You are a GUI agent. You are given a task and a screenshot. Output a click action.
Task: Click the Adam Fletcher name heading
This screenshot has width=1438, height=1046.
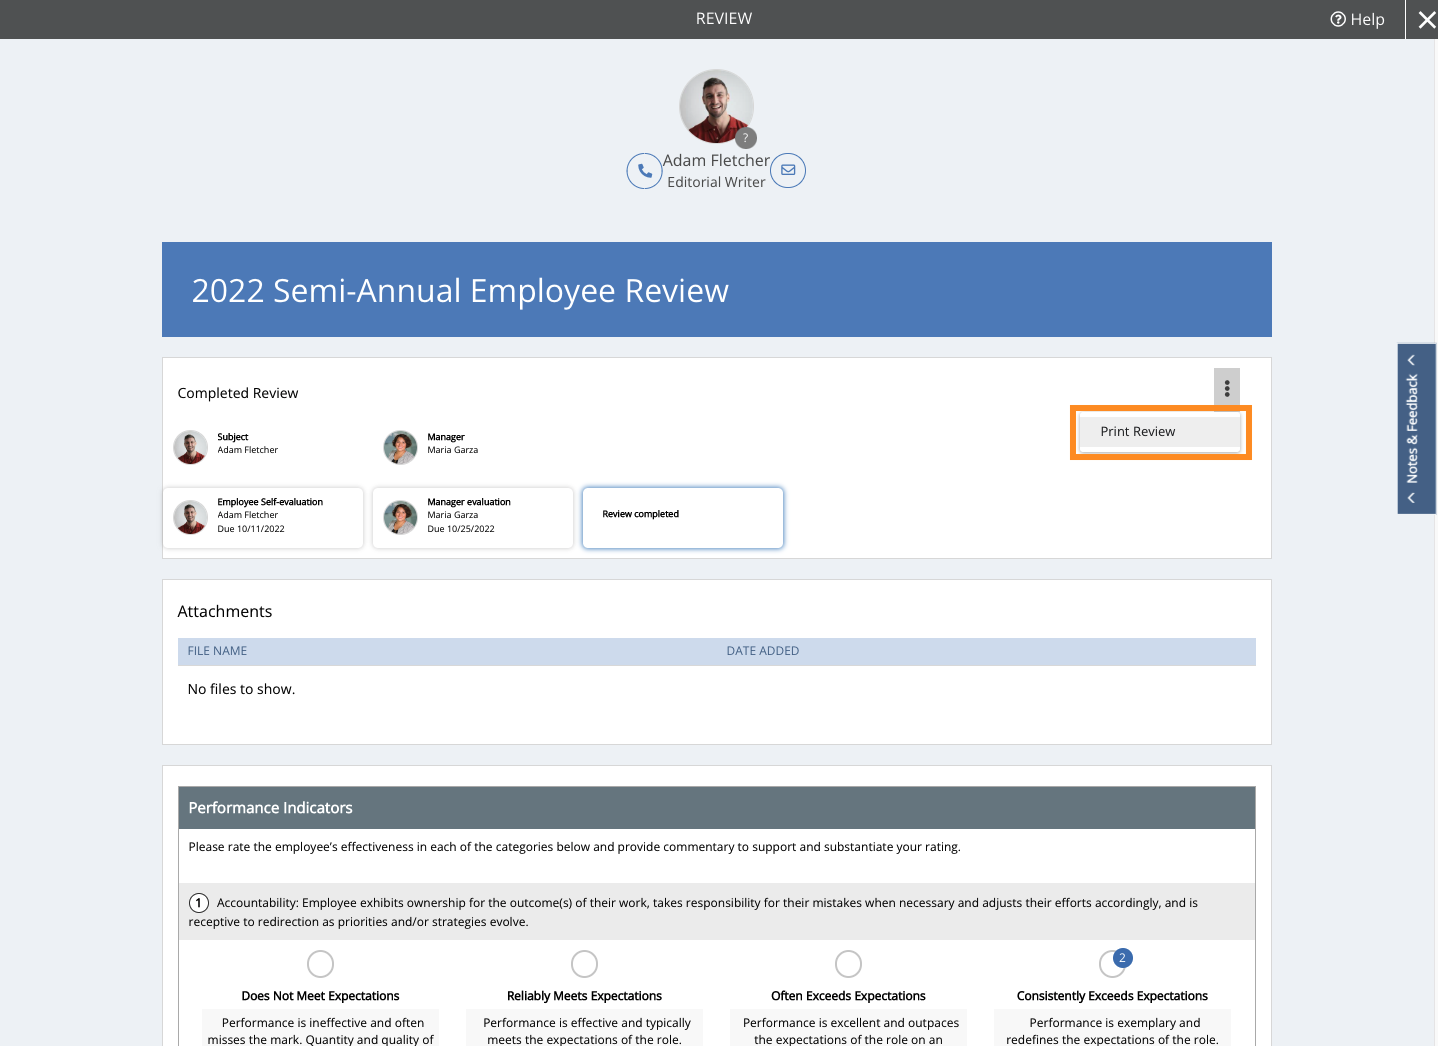coord(716,161)
